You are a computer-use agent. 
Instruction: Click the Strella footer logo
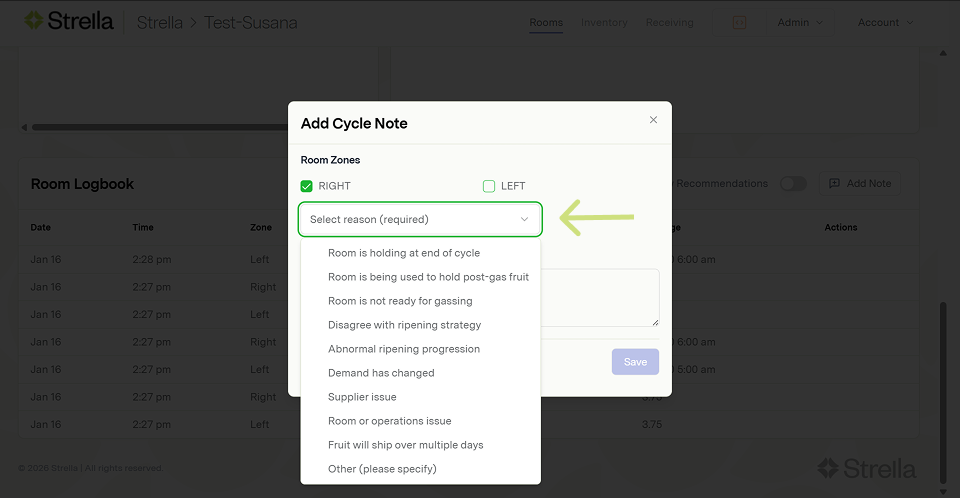pyautogui.click(x=866, y=468)
